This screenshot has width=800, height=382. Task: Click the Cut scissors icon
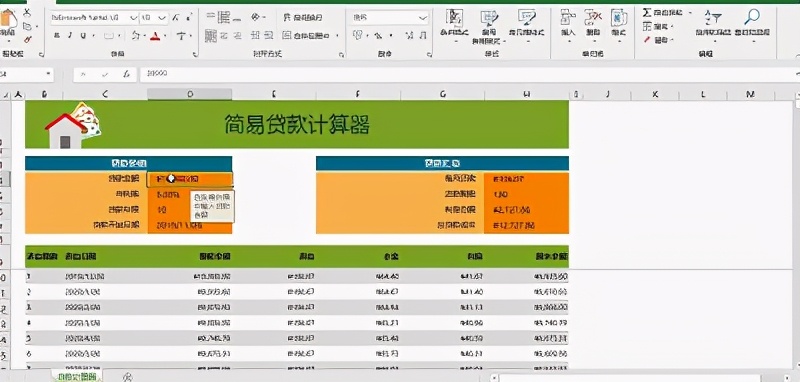pyautogui.click(x=27, y=12)
